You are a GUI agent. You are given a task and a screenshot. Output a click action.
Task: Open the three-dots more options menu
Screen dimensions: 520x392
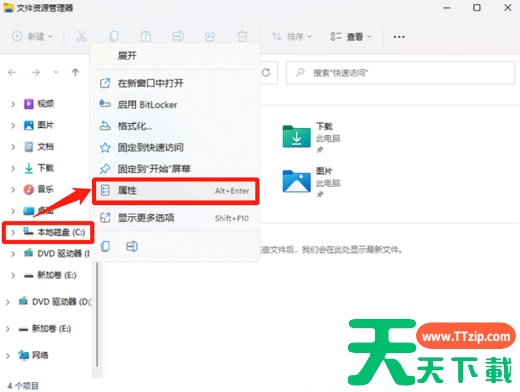click(x=399, y=37)
